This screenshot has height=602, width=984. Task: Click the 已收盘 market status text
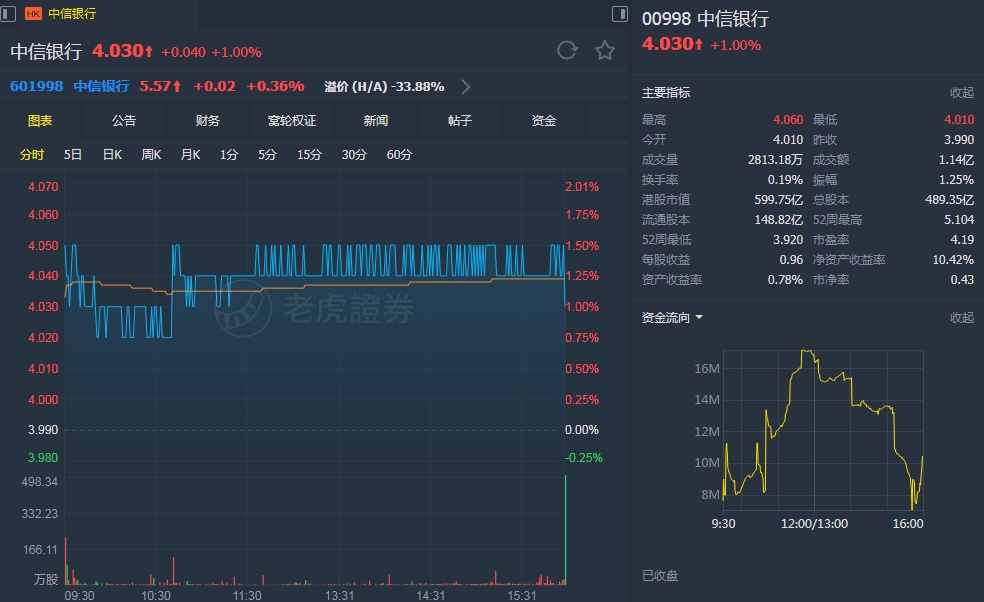(x=660, y=576)
